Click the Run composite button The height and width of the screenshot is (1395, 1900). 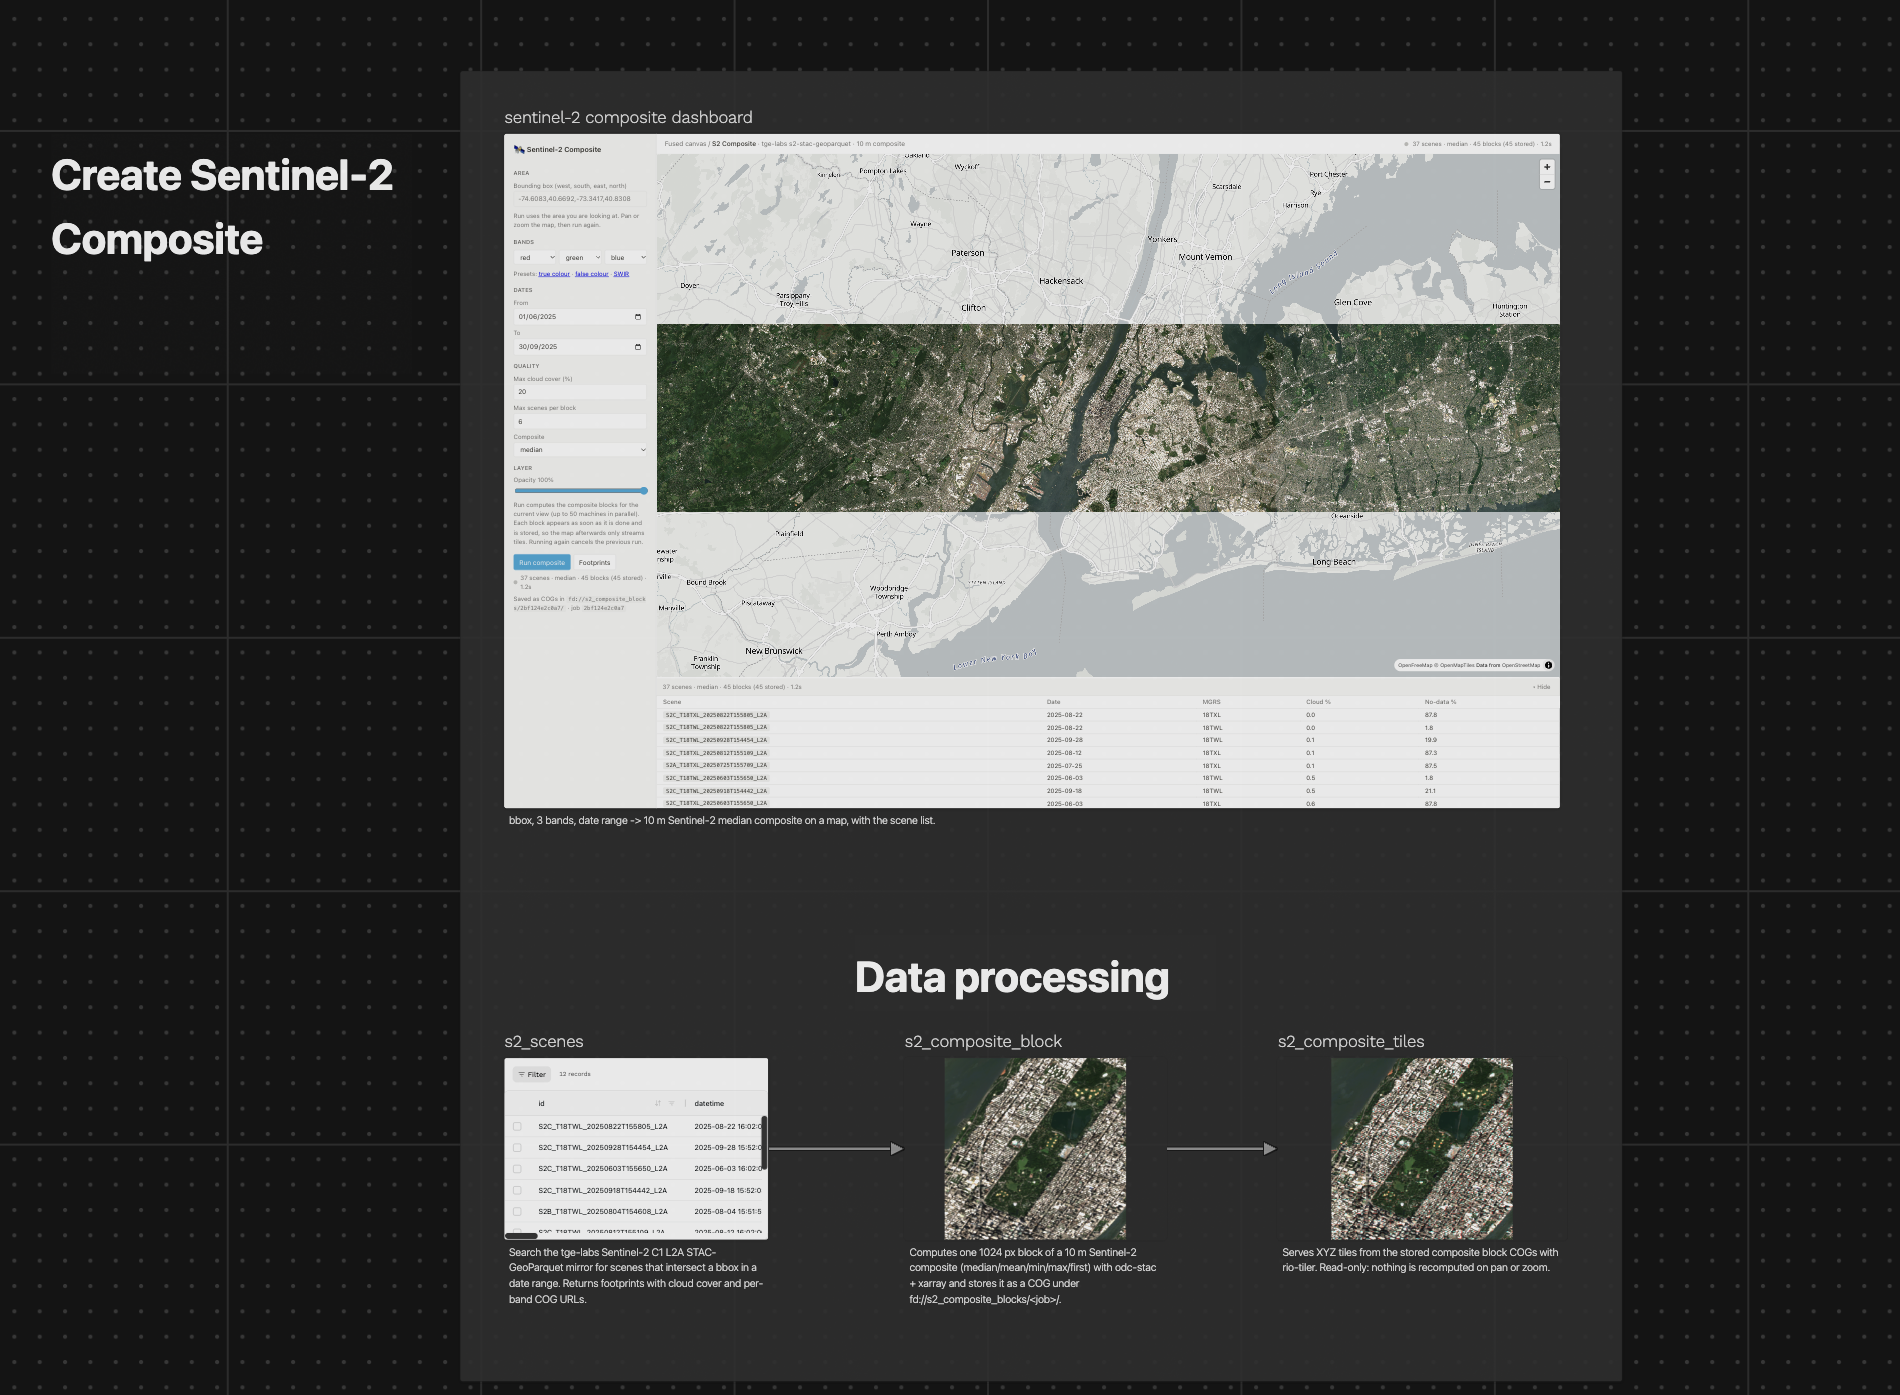point(542,563)
